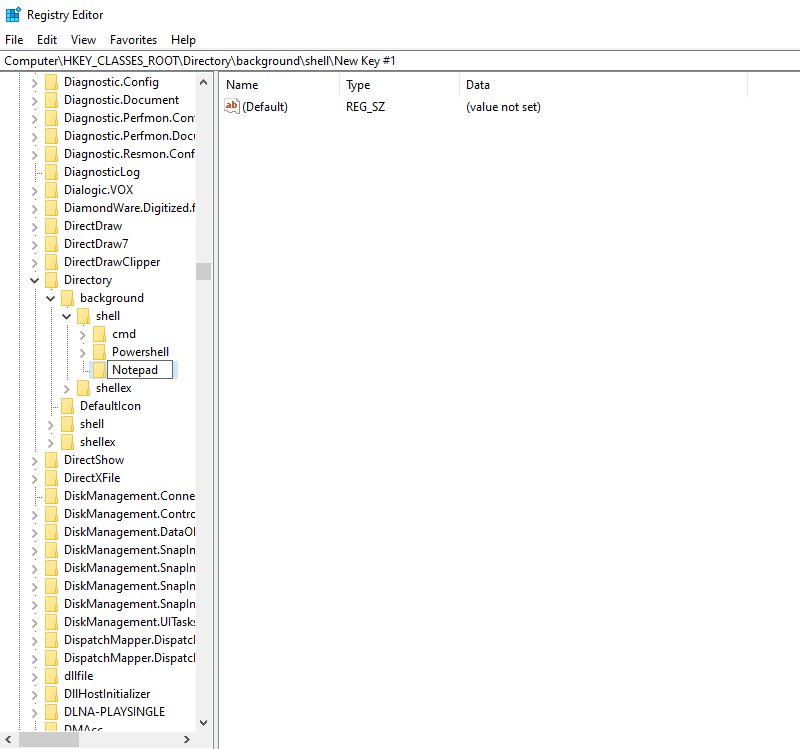
Task: Select the DirectShow folder icon
Action: coord(53,459)
